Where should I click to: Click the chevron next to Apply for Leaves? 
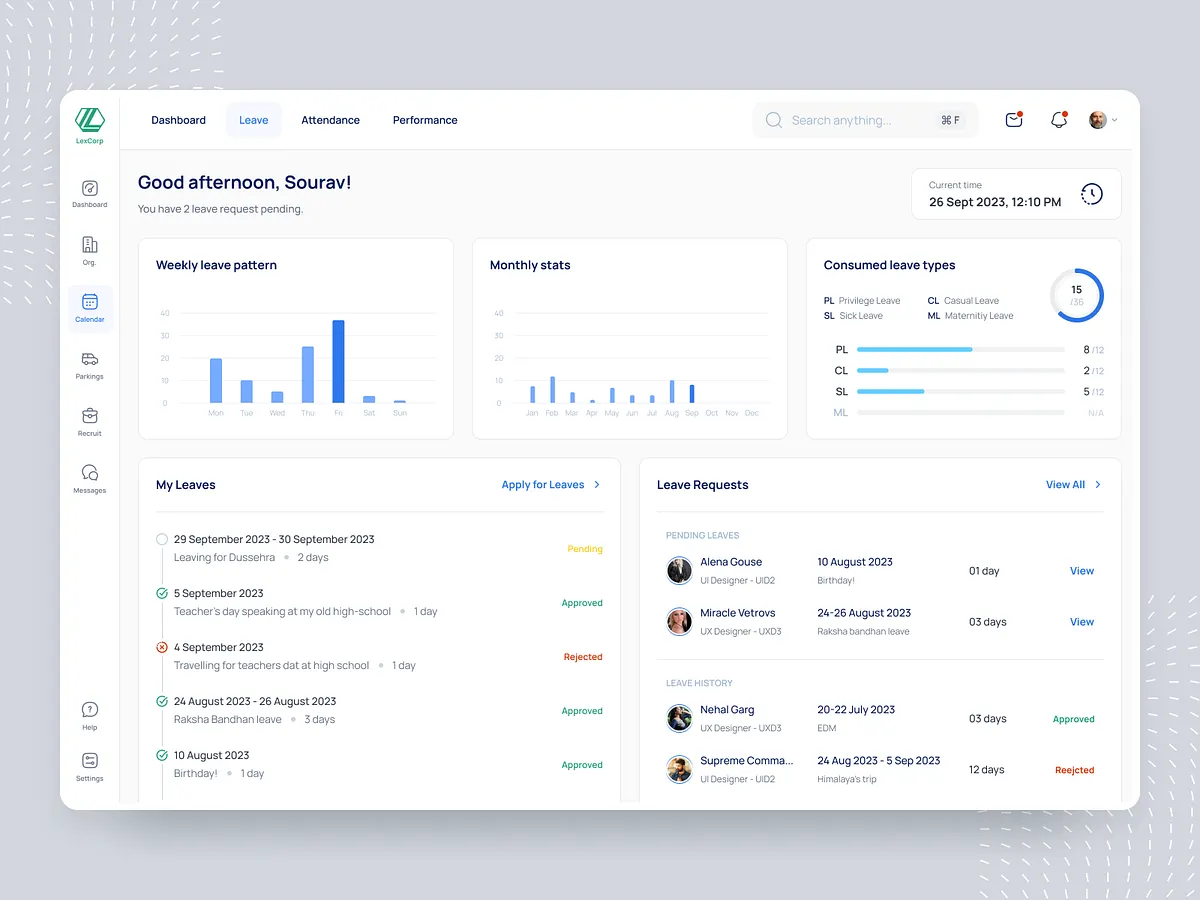[x=597, y=484]
